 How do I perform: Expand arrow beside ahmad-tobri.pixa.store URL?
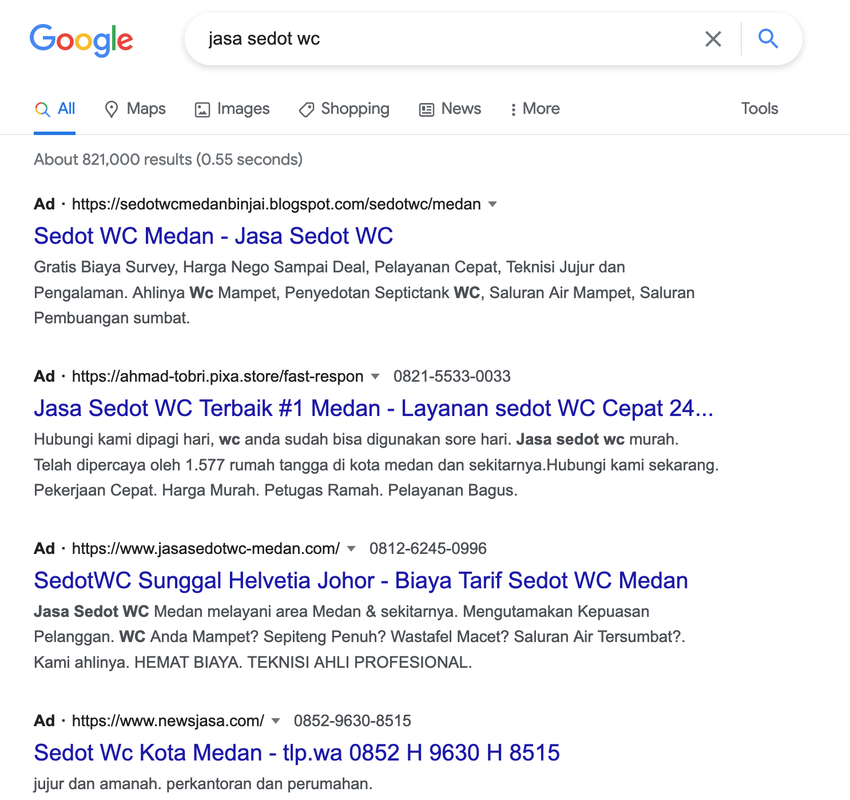375,377
